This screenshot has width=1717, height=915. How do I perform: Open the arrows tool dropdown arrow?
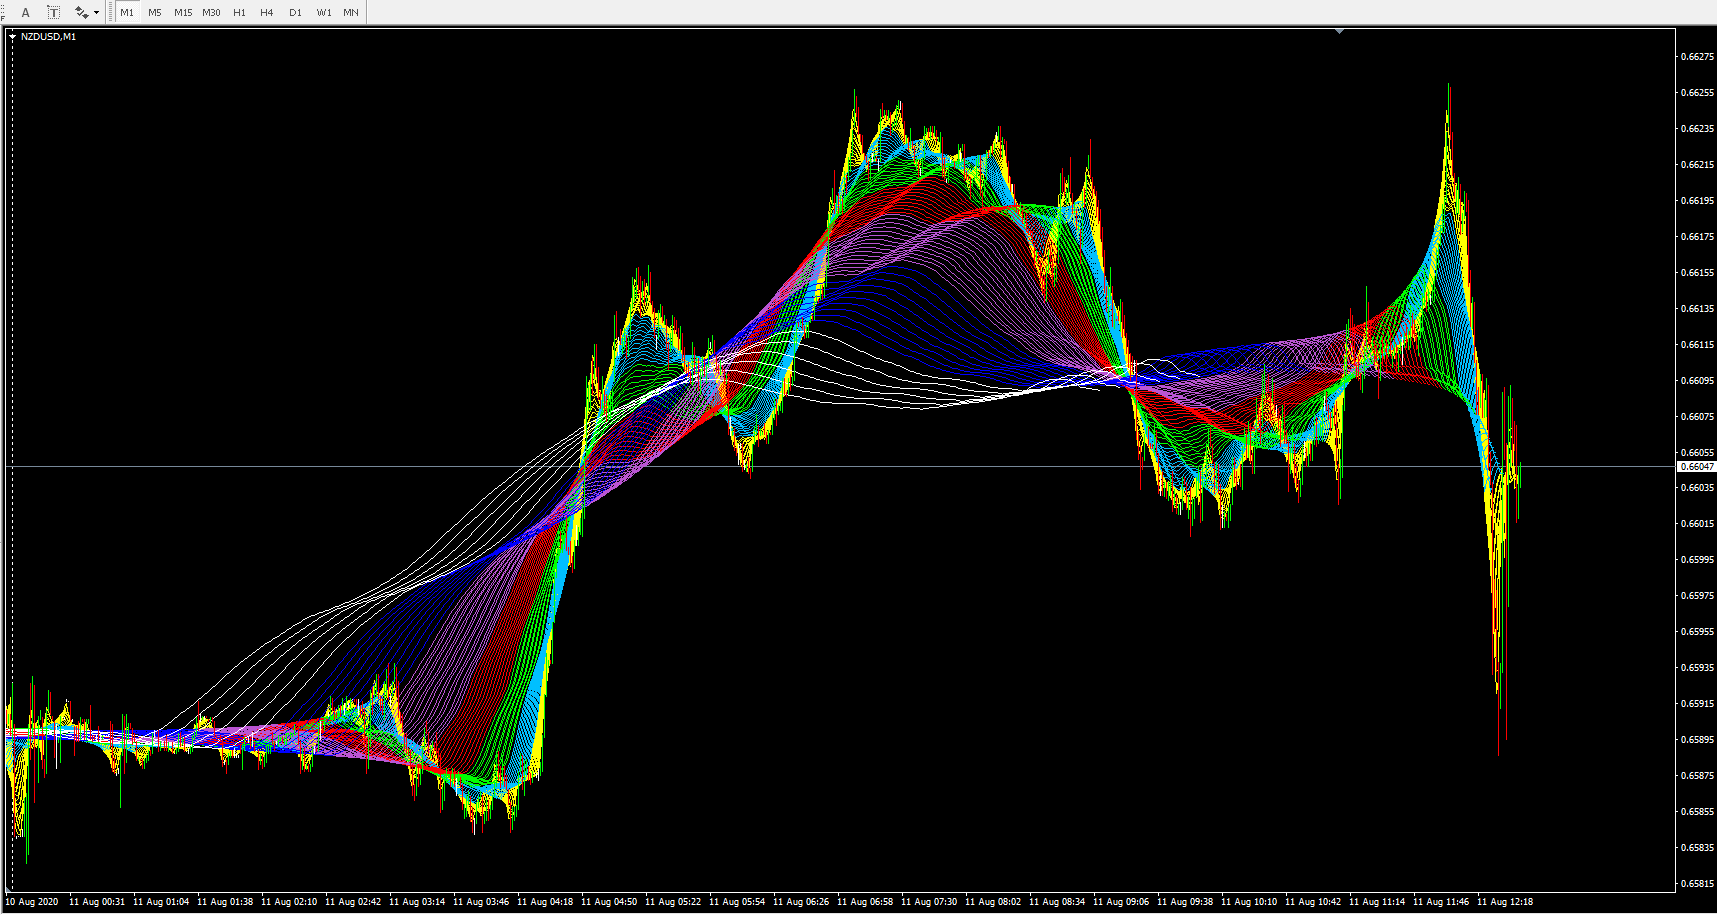96,13
